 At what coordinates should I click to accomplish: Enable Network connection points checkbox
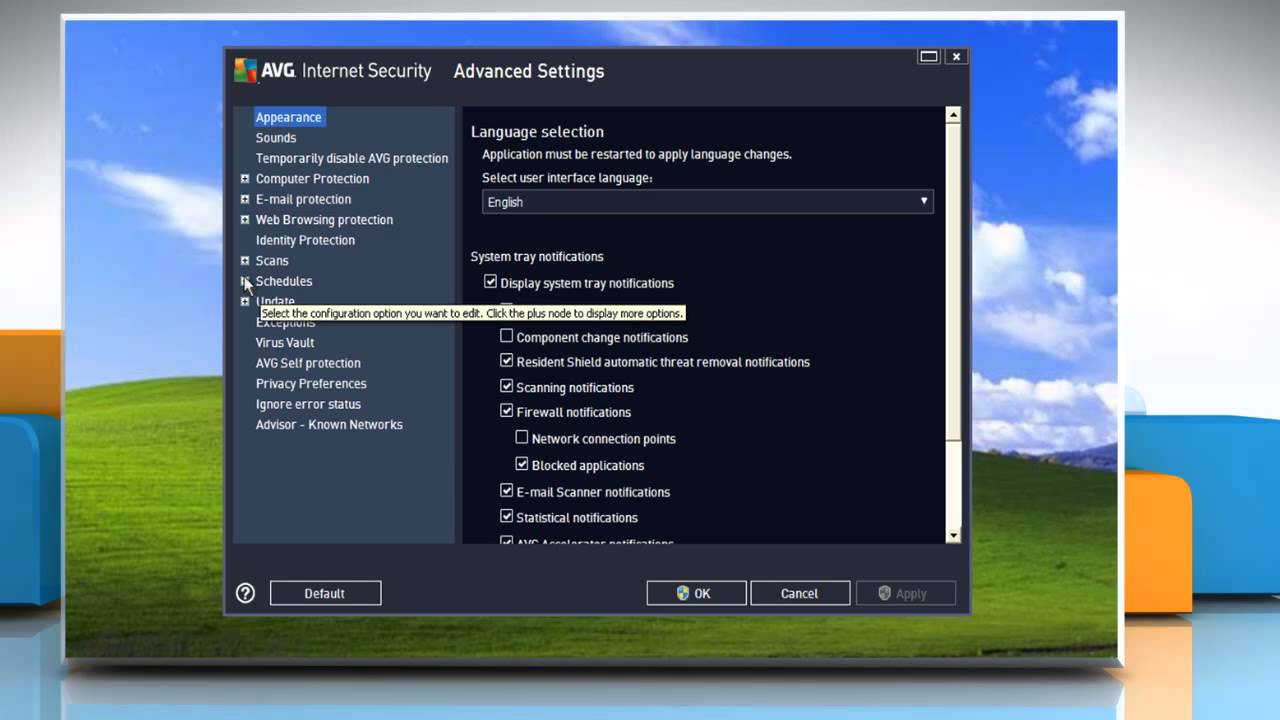[x=522, y=437]
